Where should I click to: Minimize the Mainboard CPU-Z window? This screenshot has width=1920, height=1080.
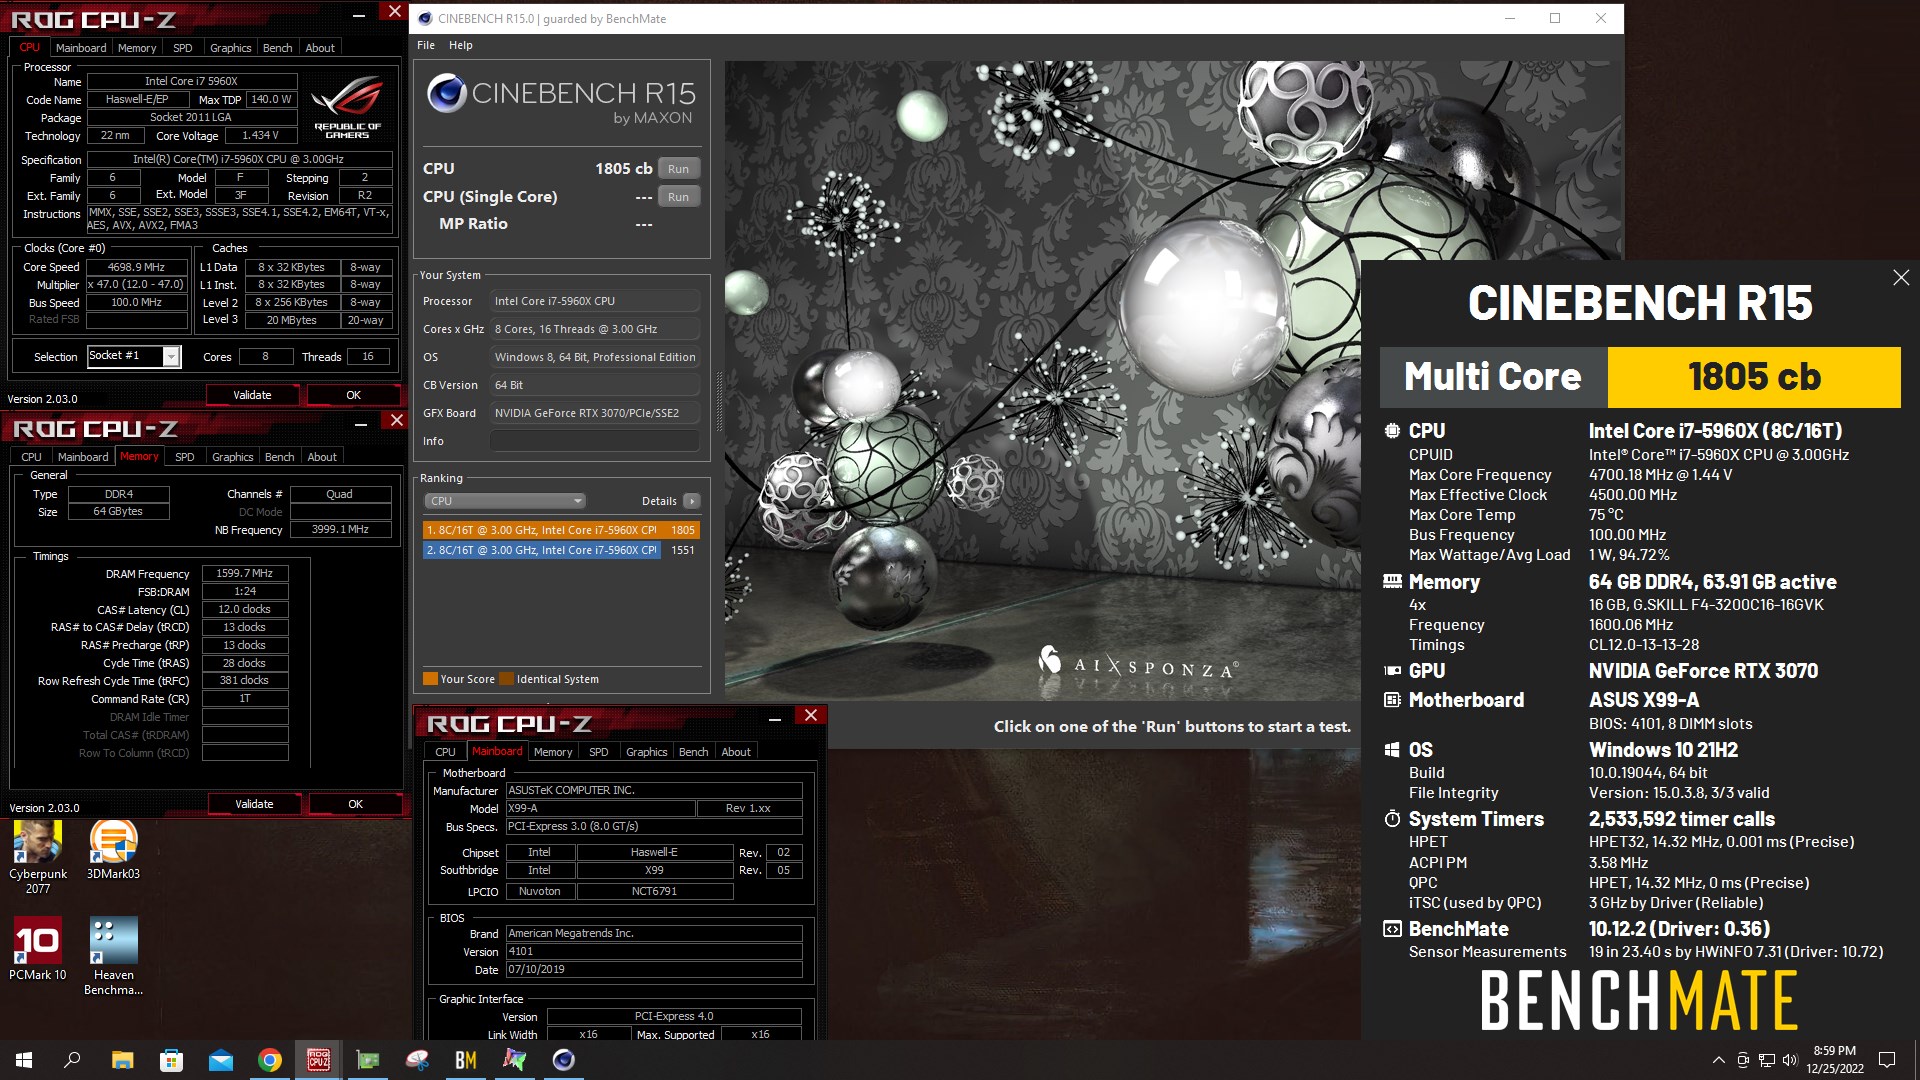[x=774, y=717]
